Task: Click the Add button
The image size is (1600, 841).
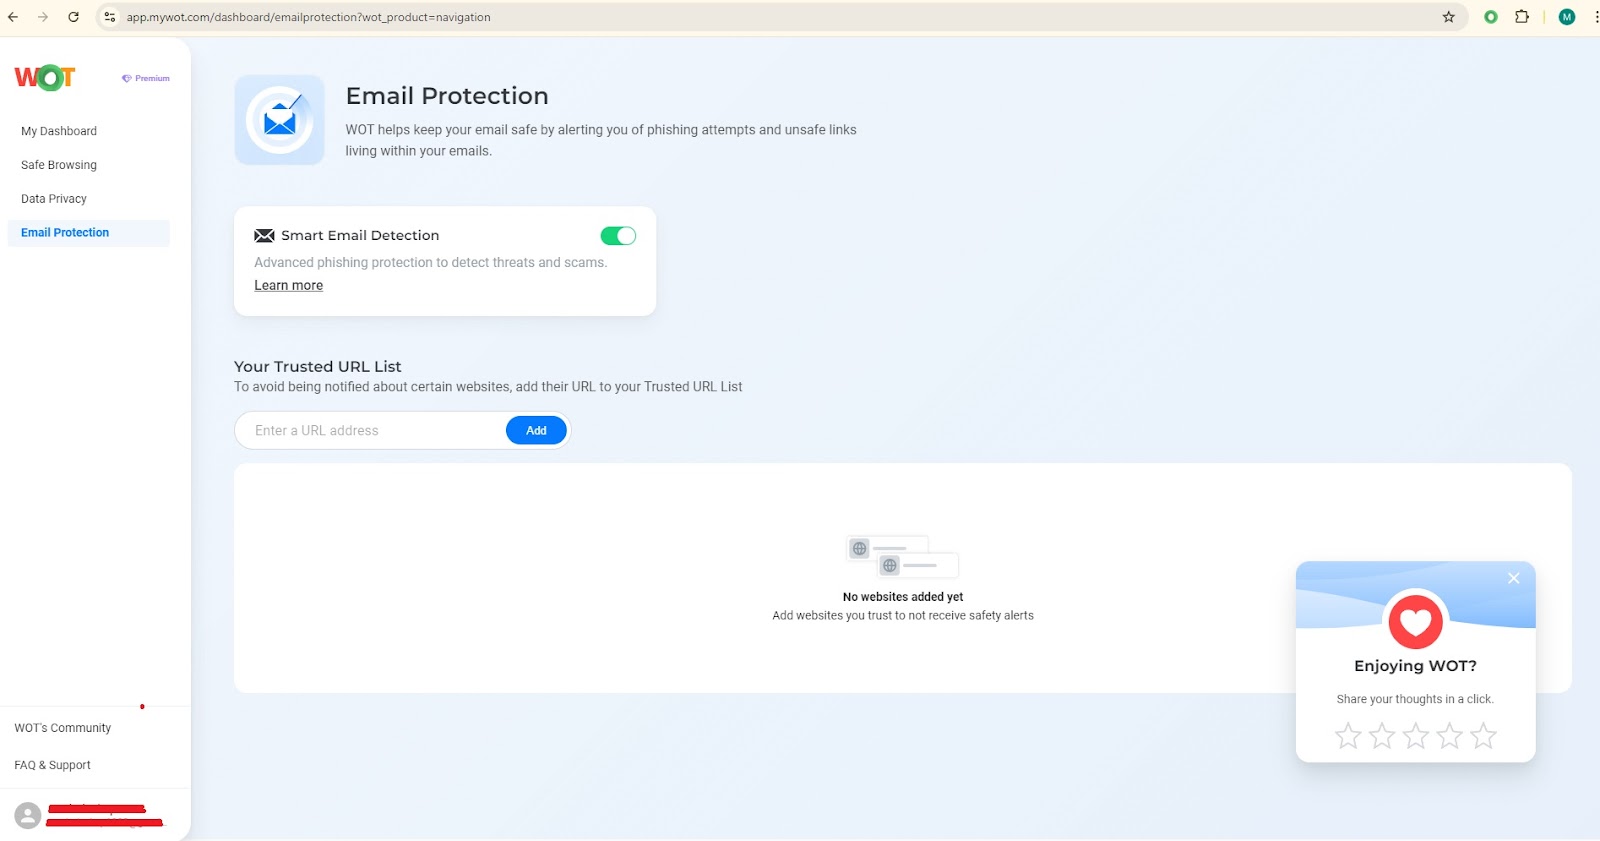Action: [x=536, y=431]
